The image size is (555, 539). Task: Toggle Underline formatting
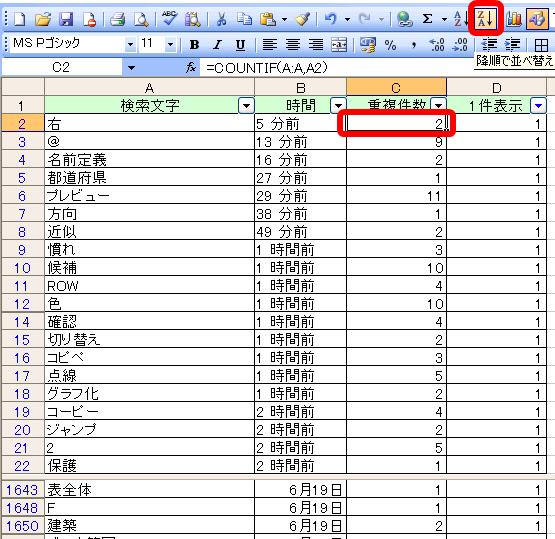[x=241, y=45]
